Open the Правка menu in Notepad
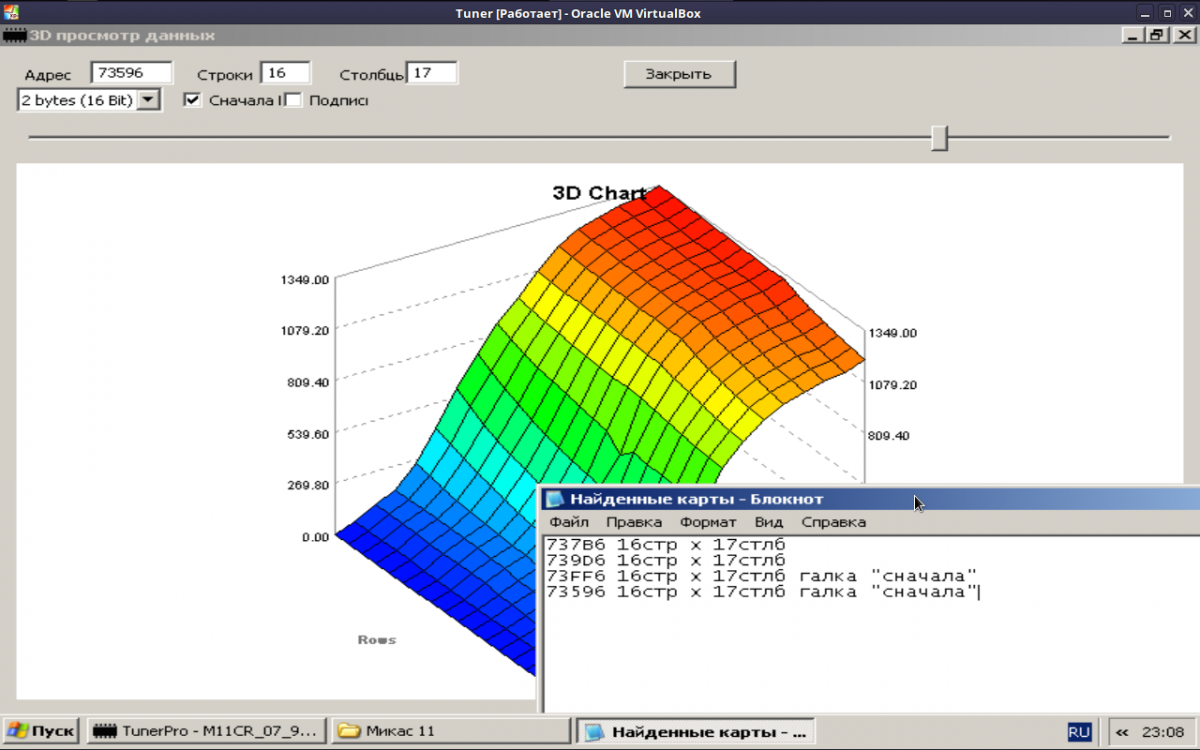This screenshot has width=1200, height=750. coord(634,522)
